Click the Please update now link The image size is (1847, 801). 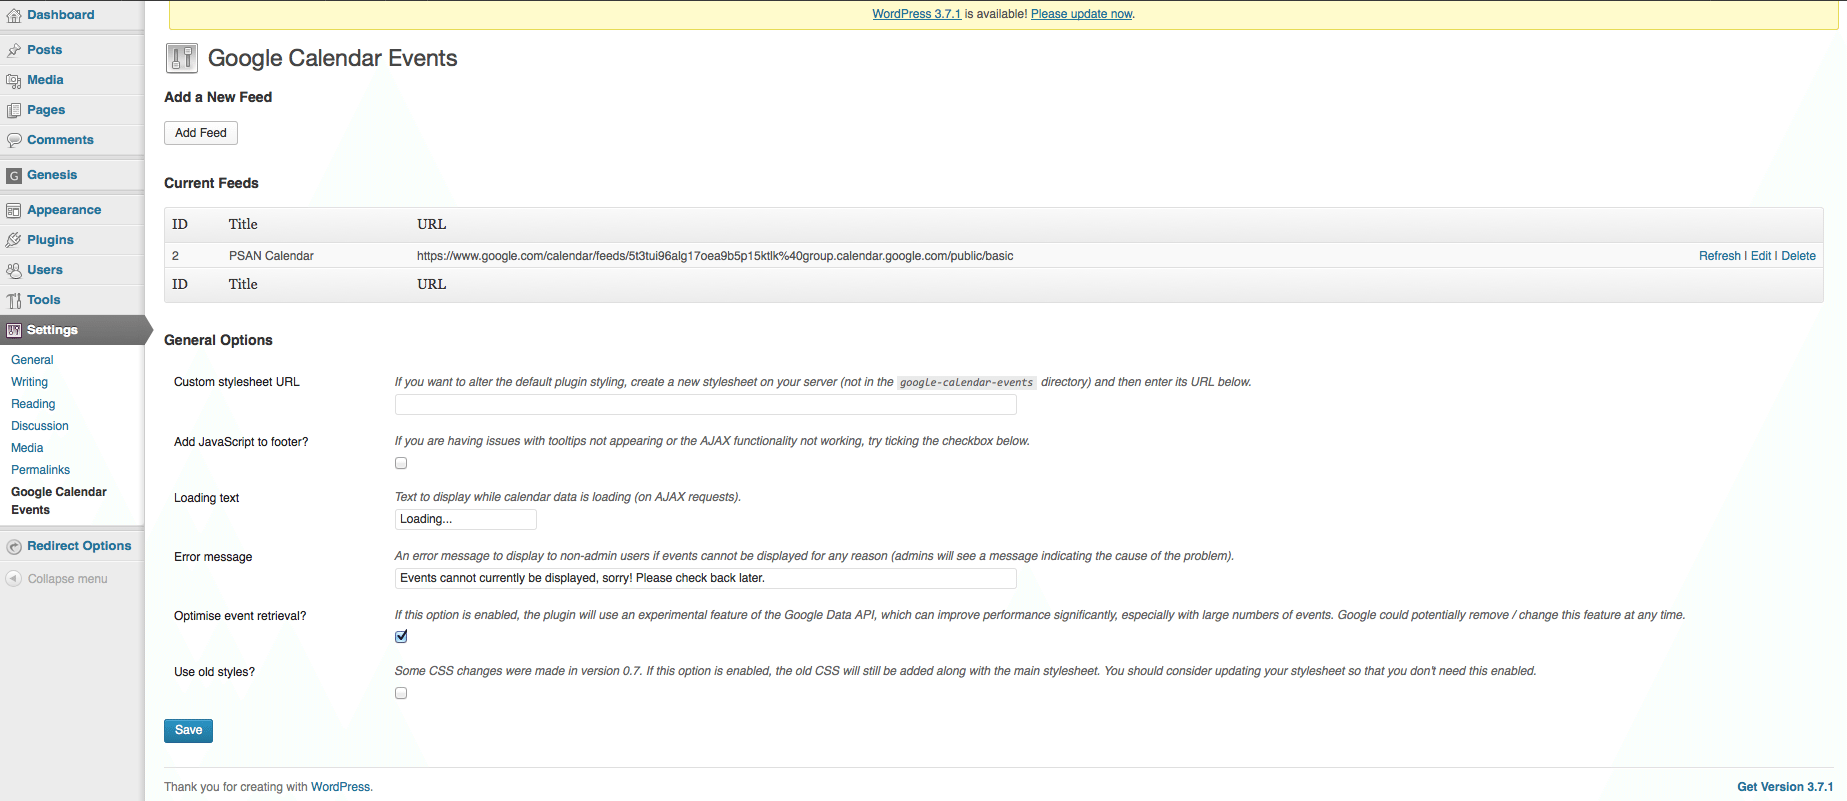[x=1081, y=14]
